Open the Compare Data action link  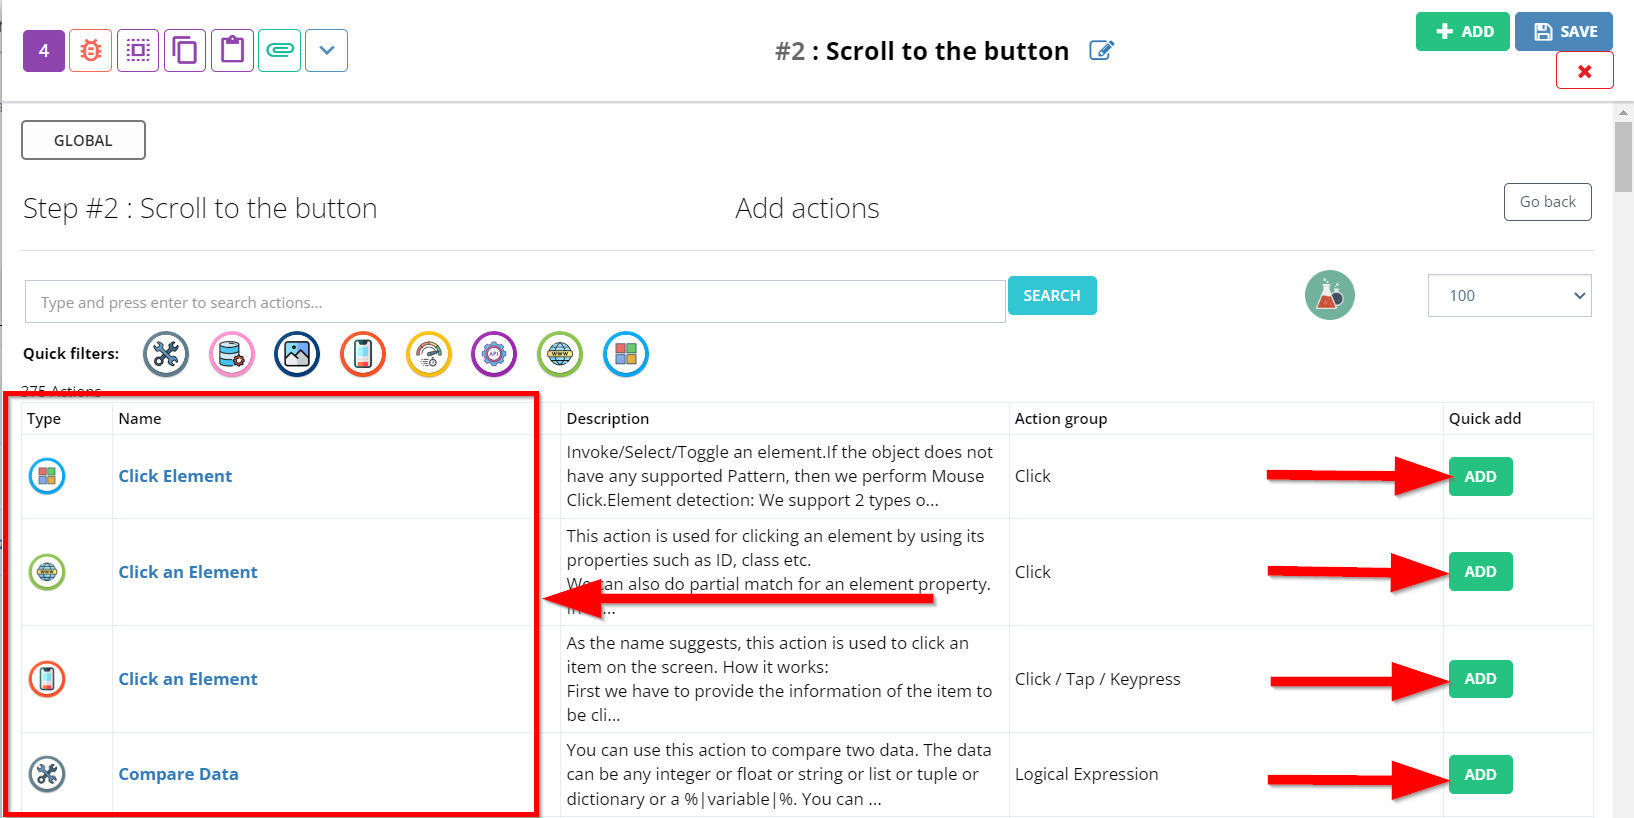(x=178, y=774)
